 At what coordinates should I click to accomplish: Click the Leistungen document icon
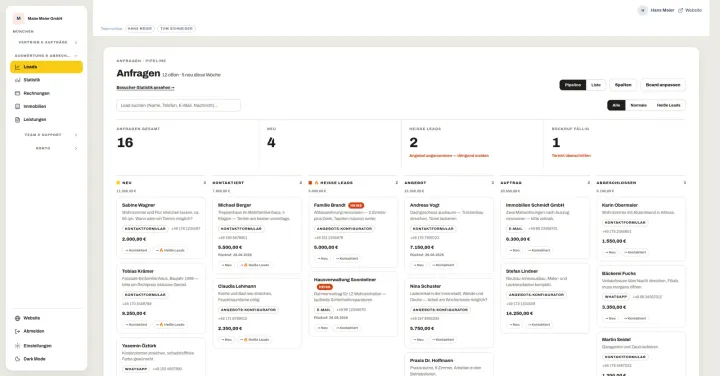17,119
